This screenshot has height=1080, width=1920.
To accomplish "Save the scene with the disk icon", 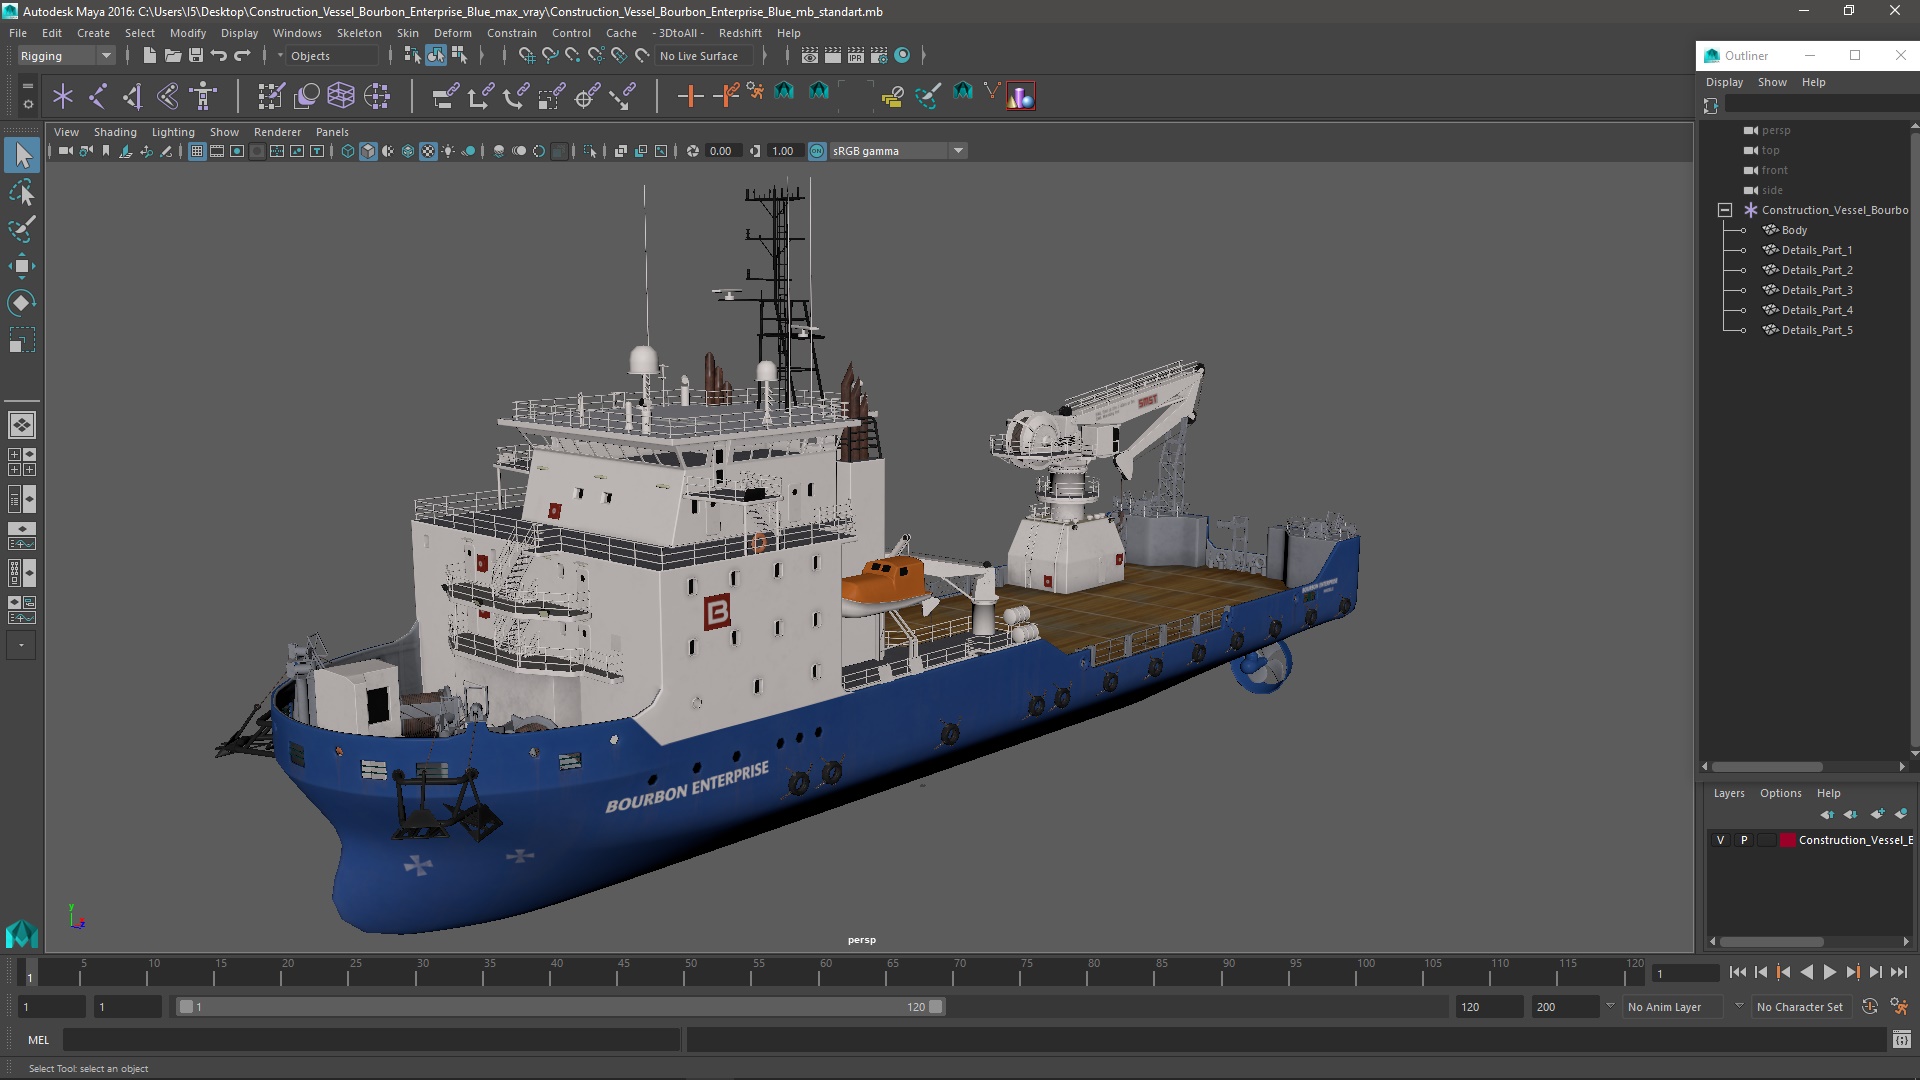I will (x=196, y=56).
